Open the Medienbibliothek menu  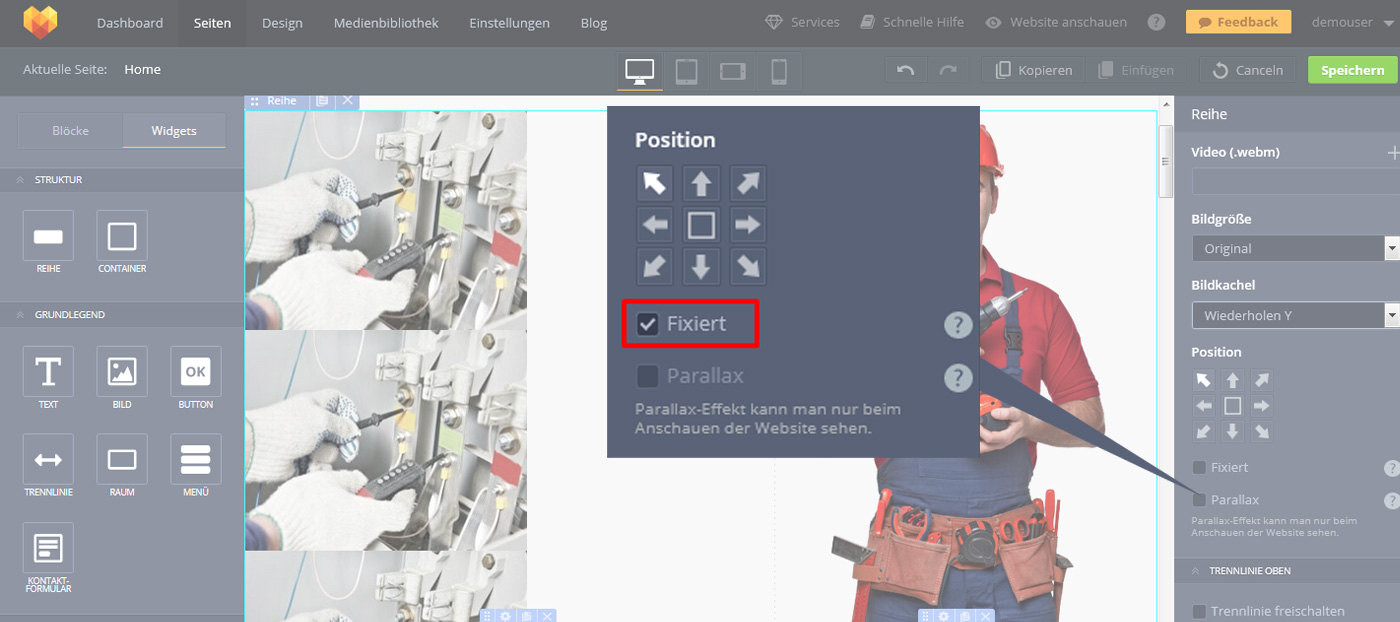coord(386,23)
